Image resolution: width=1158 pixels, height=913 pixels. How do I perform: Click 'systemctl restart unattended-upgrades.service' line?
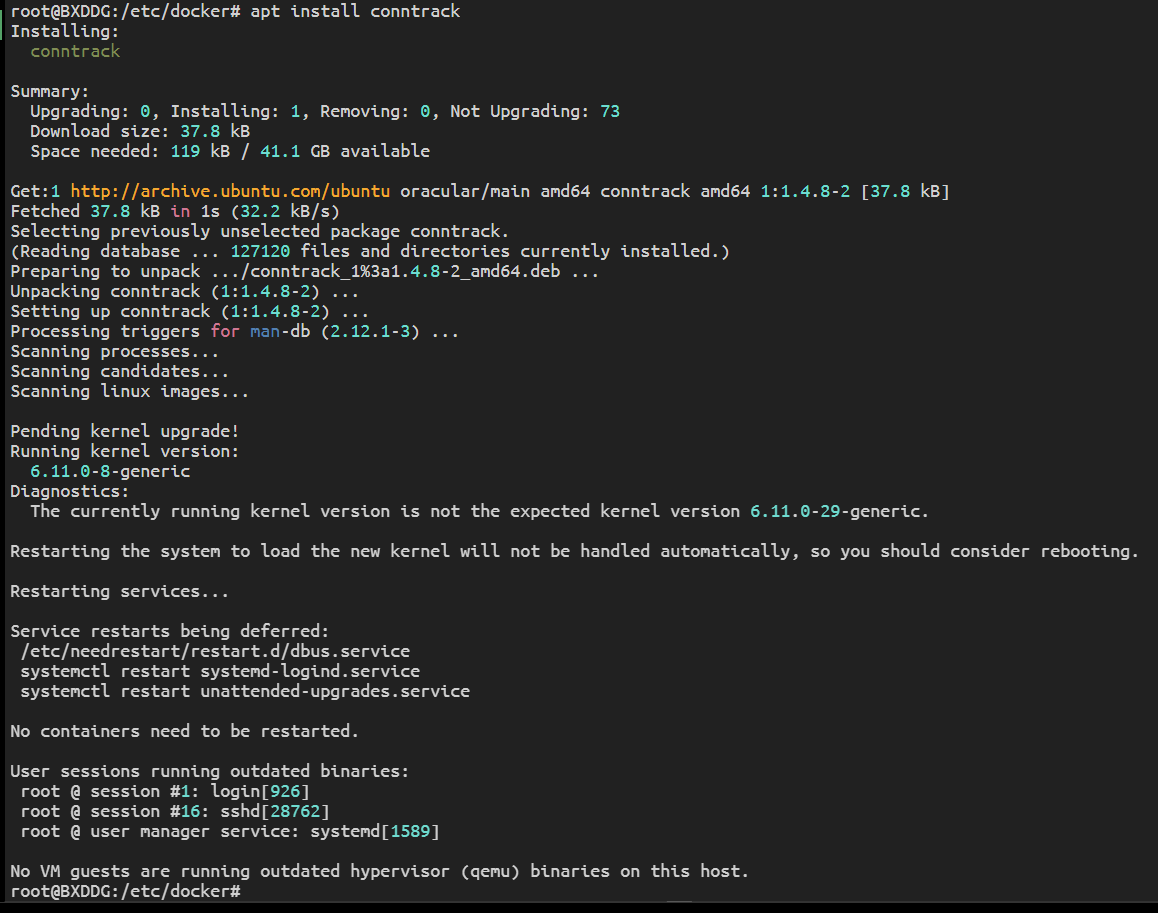click(245, 691)
